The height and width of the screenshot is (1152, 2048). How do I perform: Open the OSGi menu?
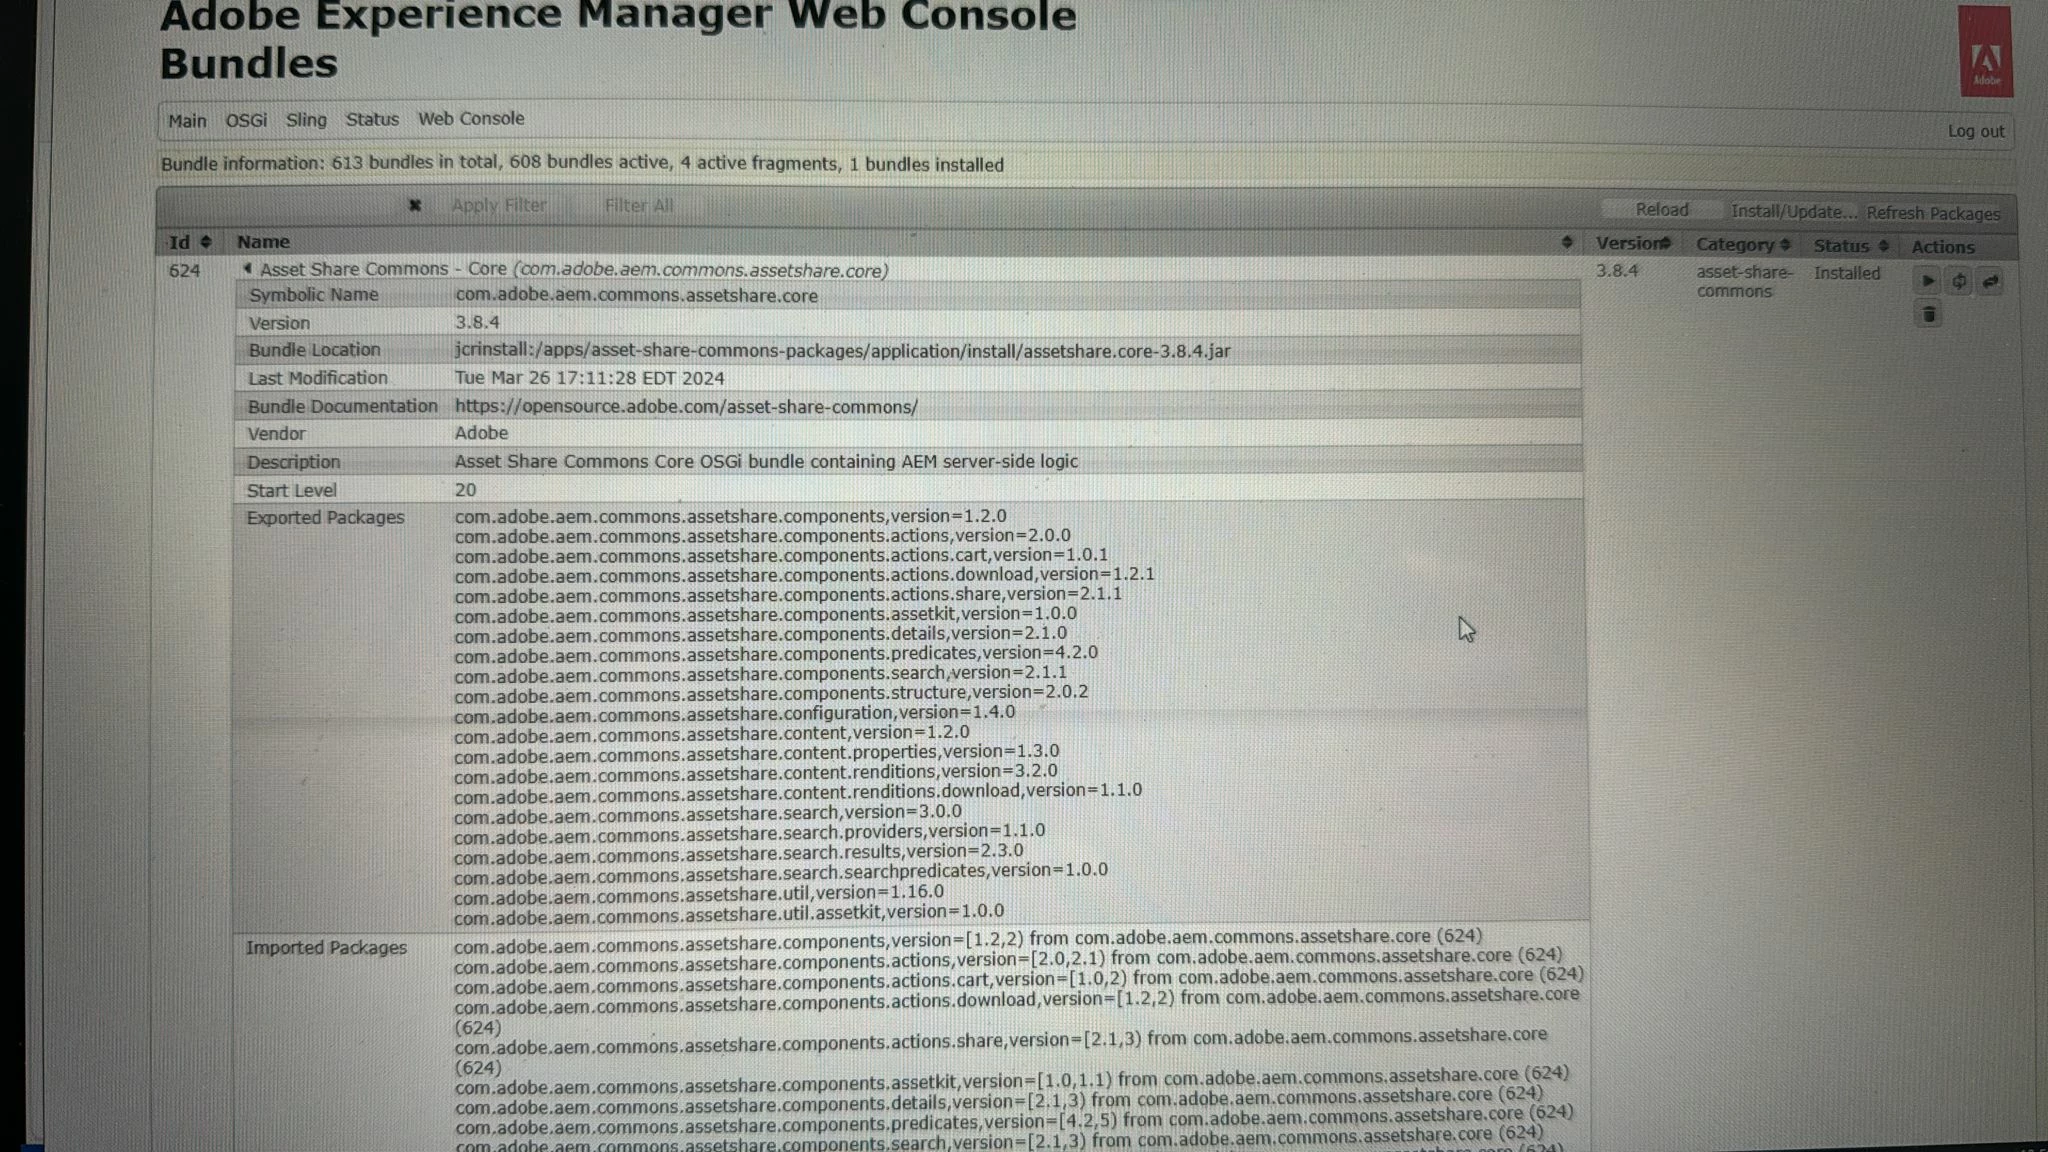point(246,120)
